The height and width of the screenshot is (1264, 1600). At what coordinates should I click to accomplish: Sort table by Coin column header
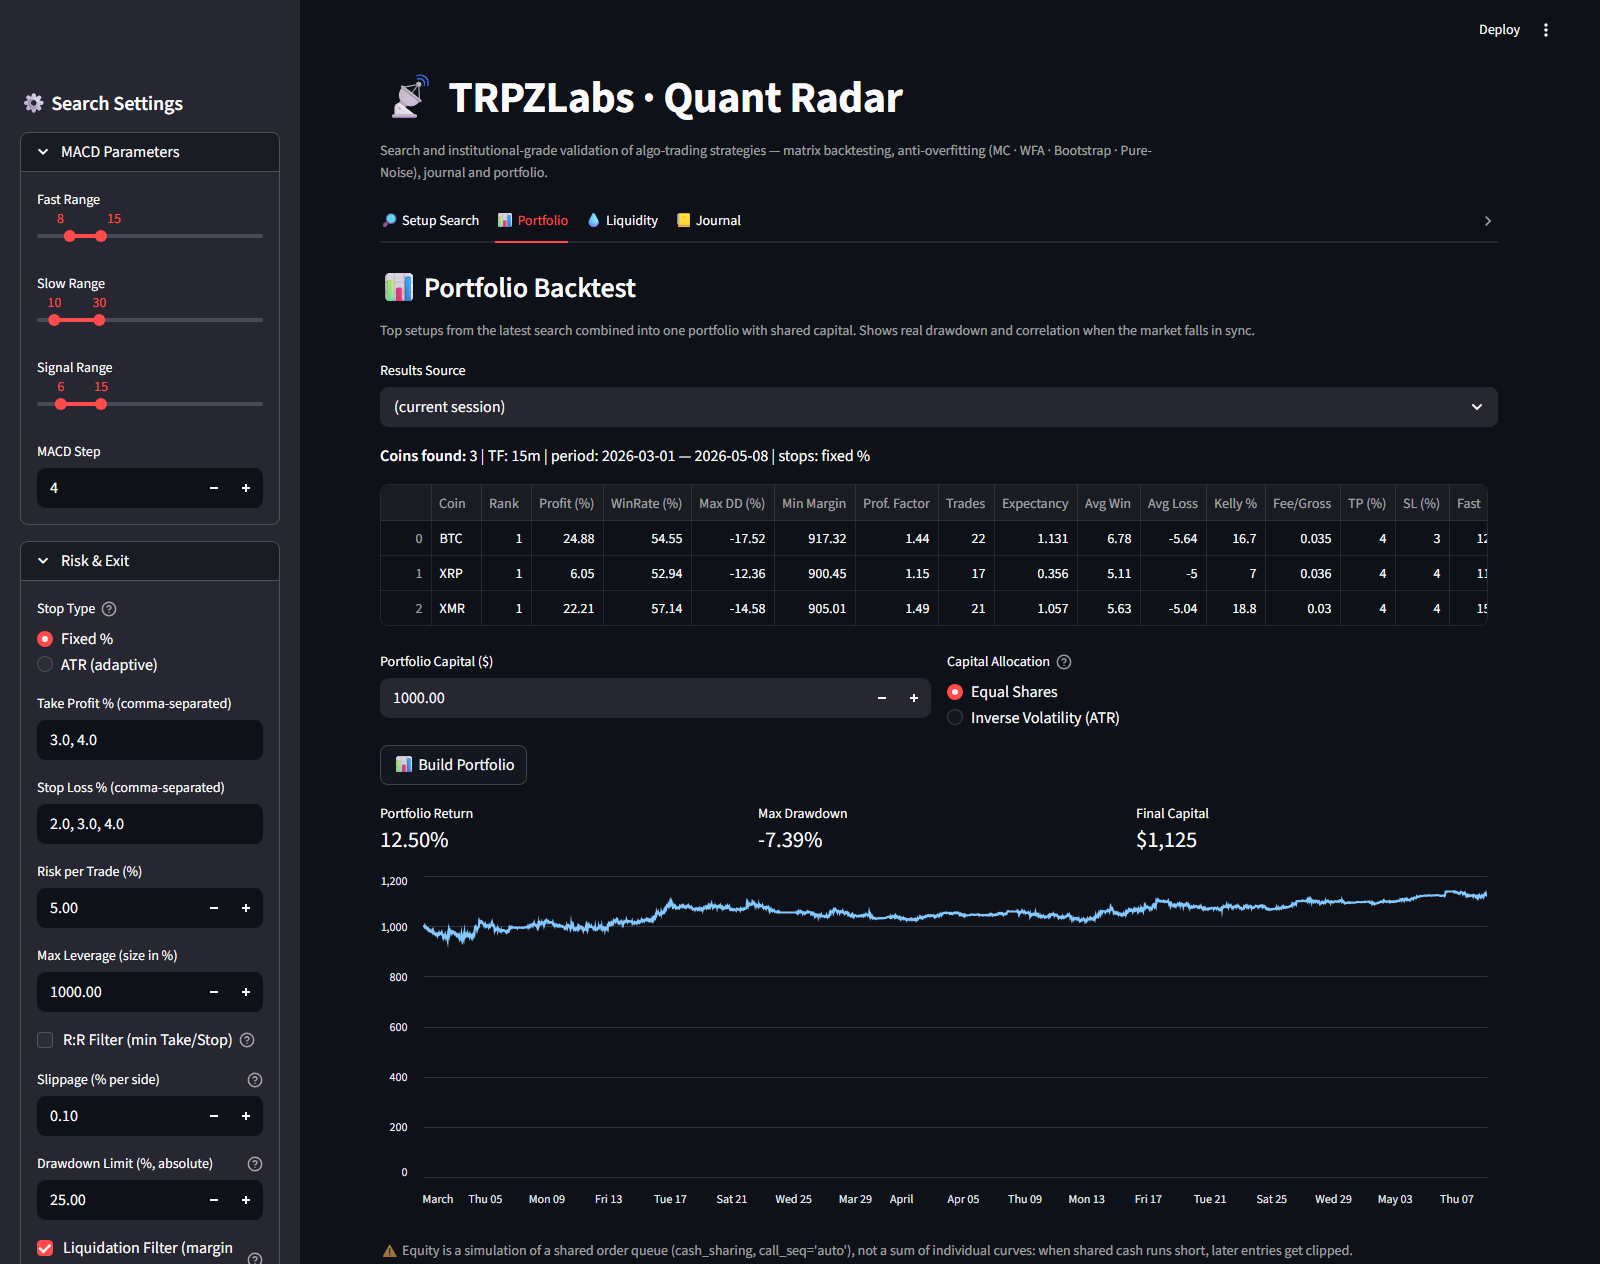(x=455, y=504)
